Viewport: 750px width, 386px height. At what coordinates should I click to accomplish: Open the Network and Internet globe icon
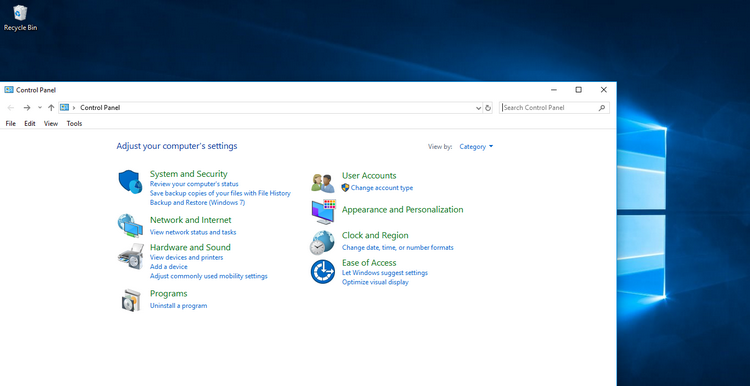130,226
